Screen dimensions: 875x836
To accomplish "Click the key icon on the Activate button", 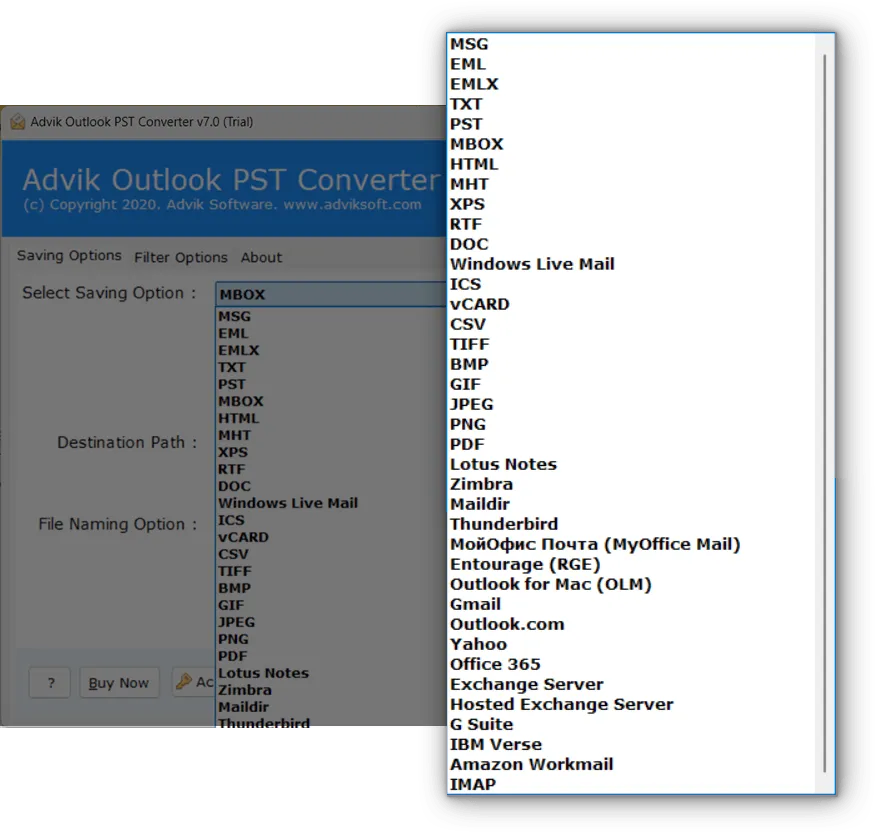I will (184, 681).
